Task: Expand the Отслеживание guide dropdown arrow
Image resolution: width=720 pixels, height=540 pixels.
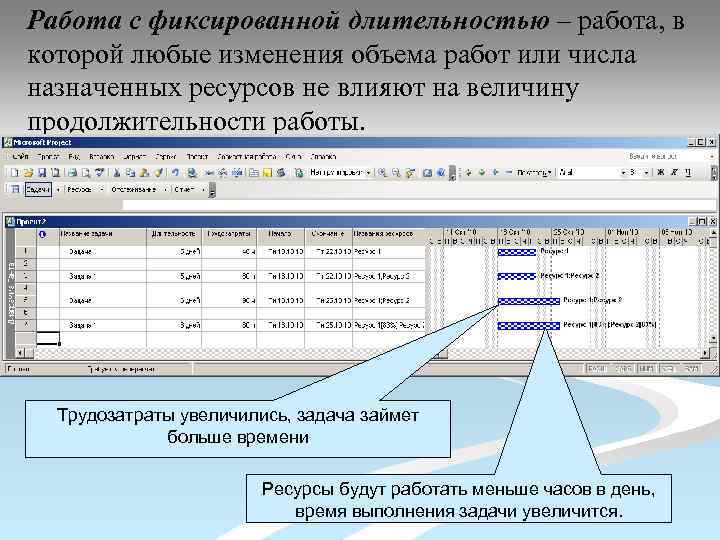Action: click(165, 189)
